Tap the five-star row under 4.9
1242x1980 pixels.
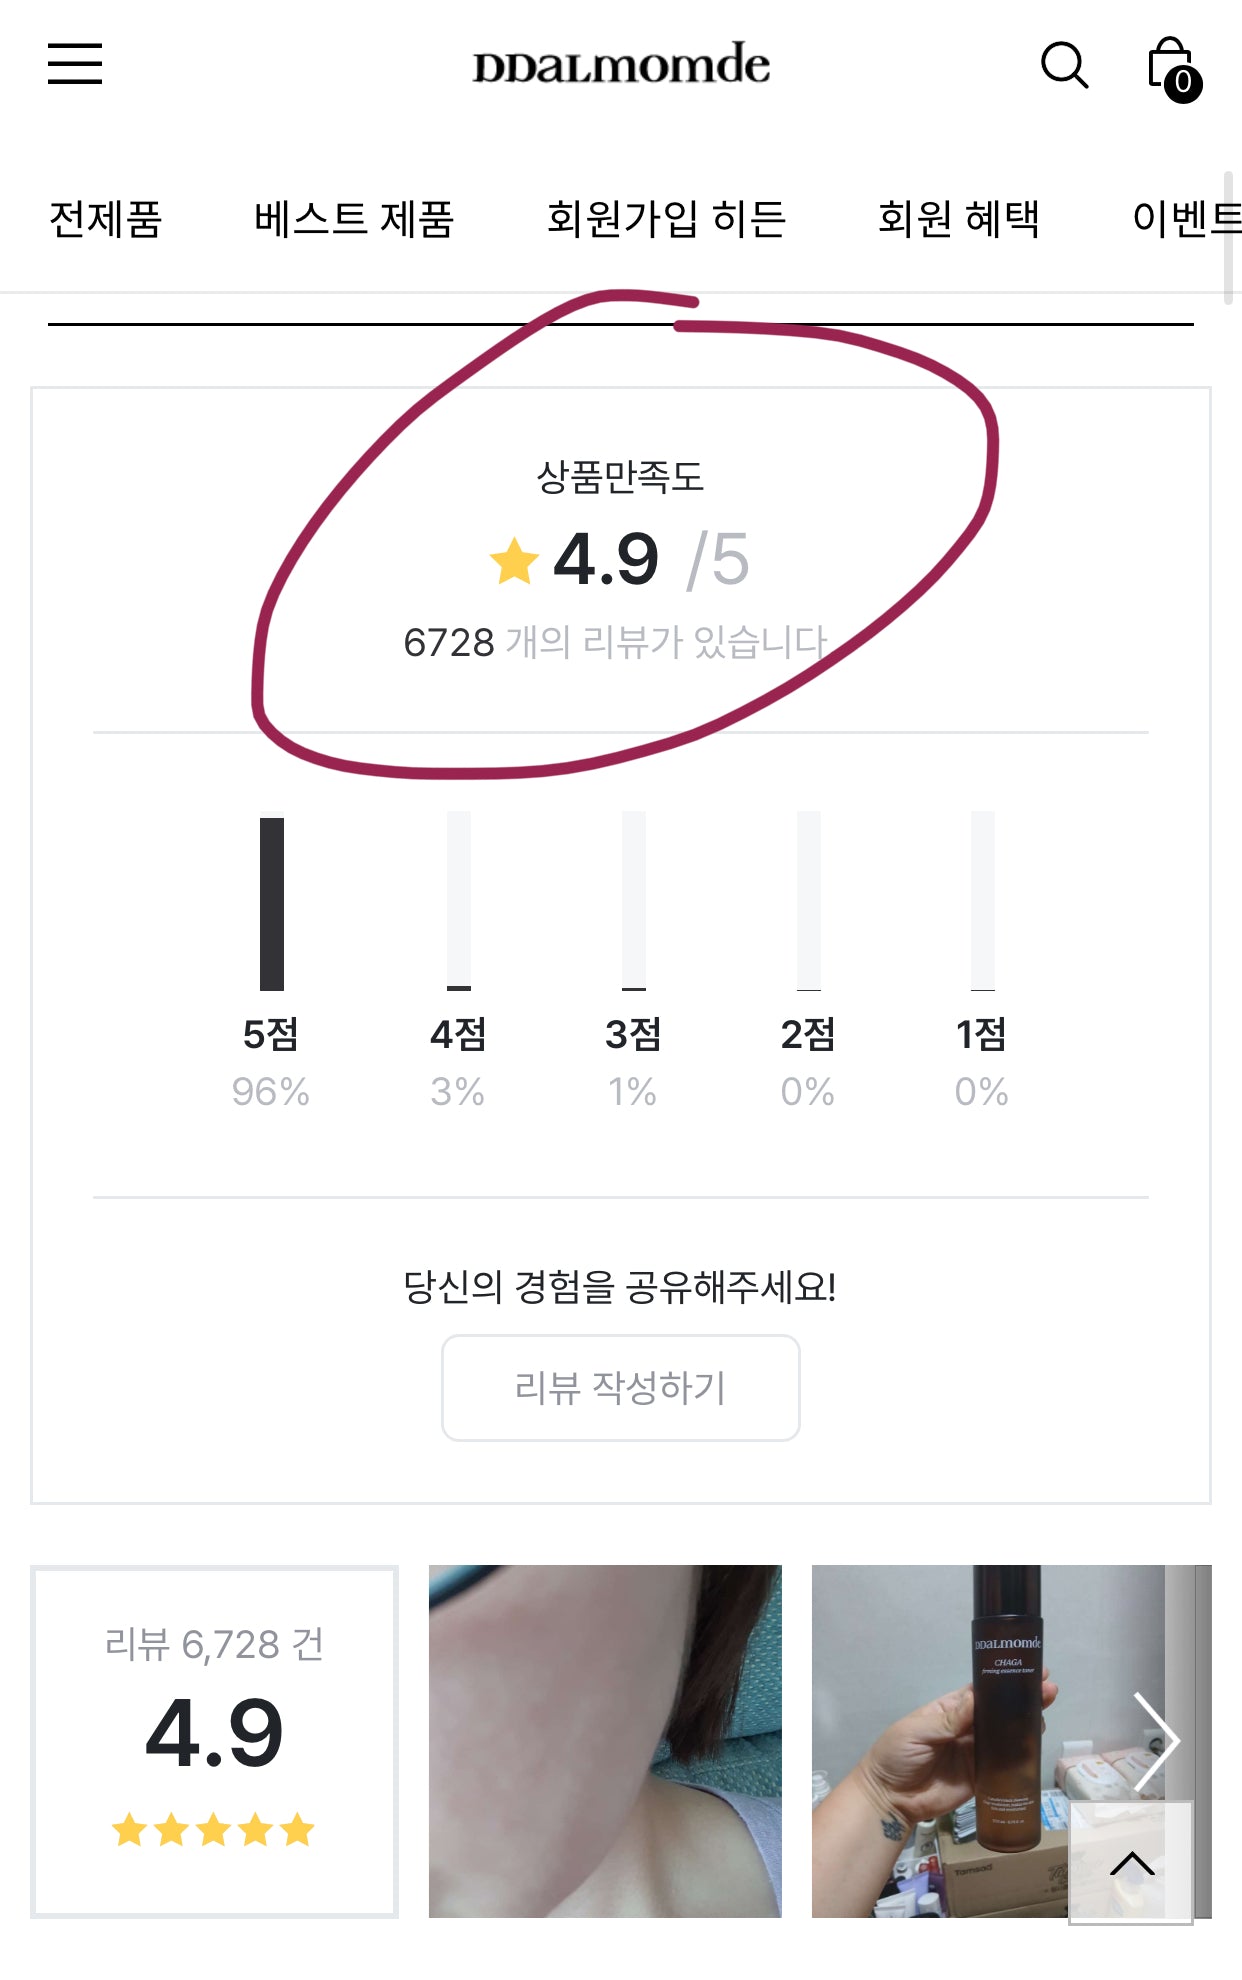point(213,1830)
